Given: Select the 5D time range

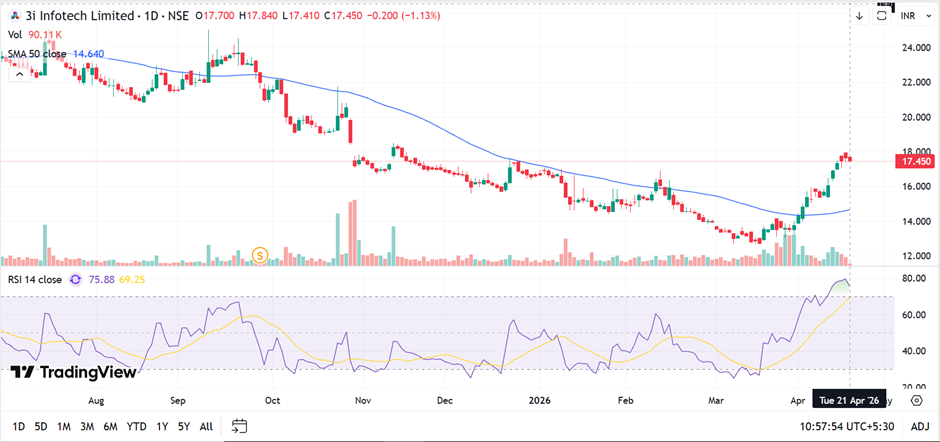Looking at the screenshot, I should tap(41, 426).
